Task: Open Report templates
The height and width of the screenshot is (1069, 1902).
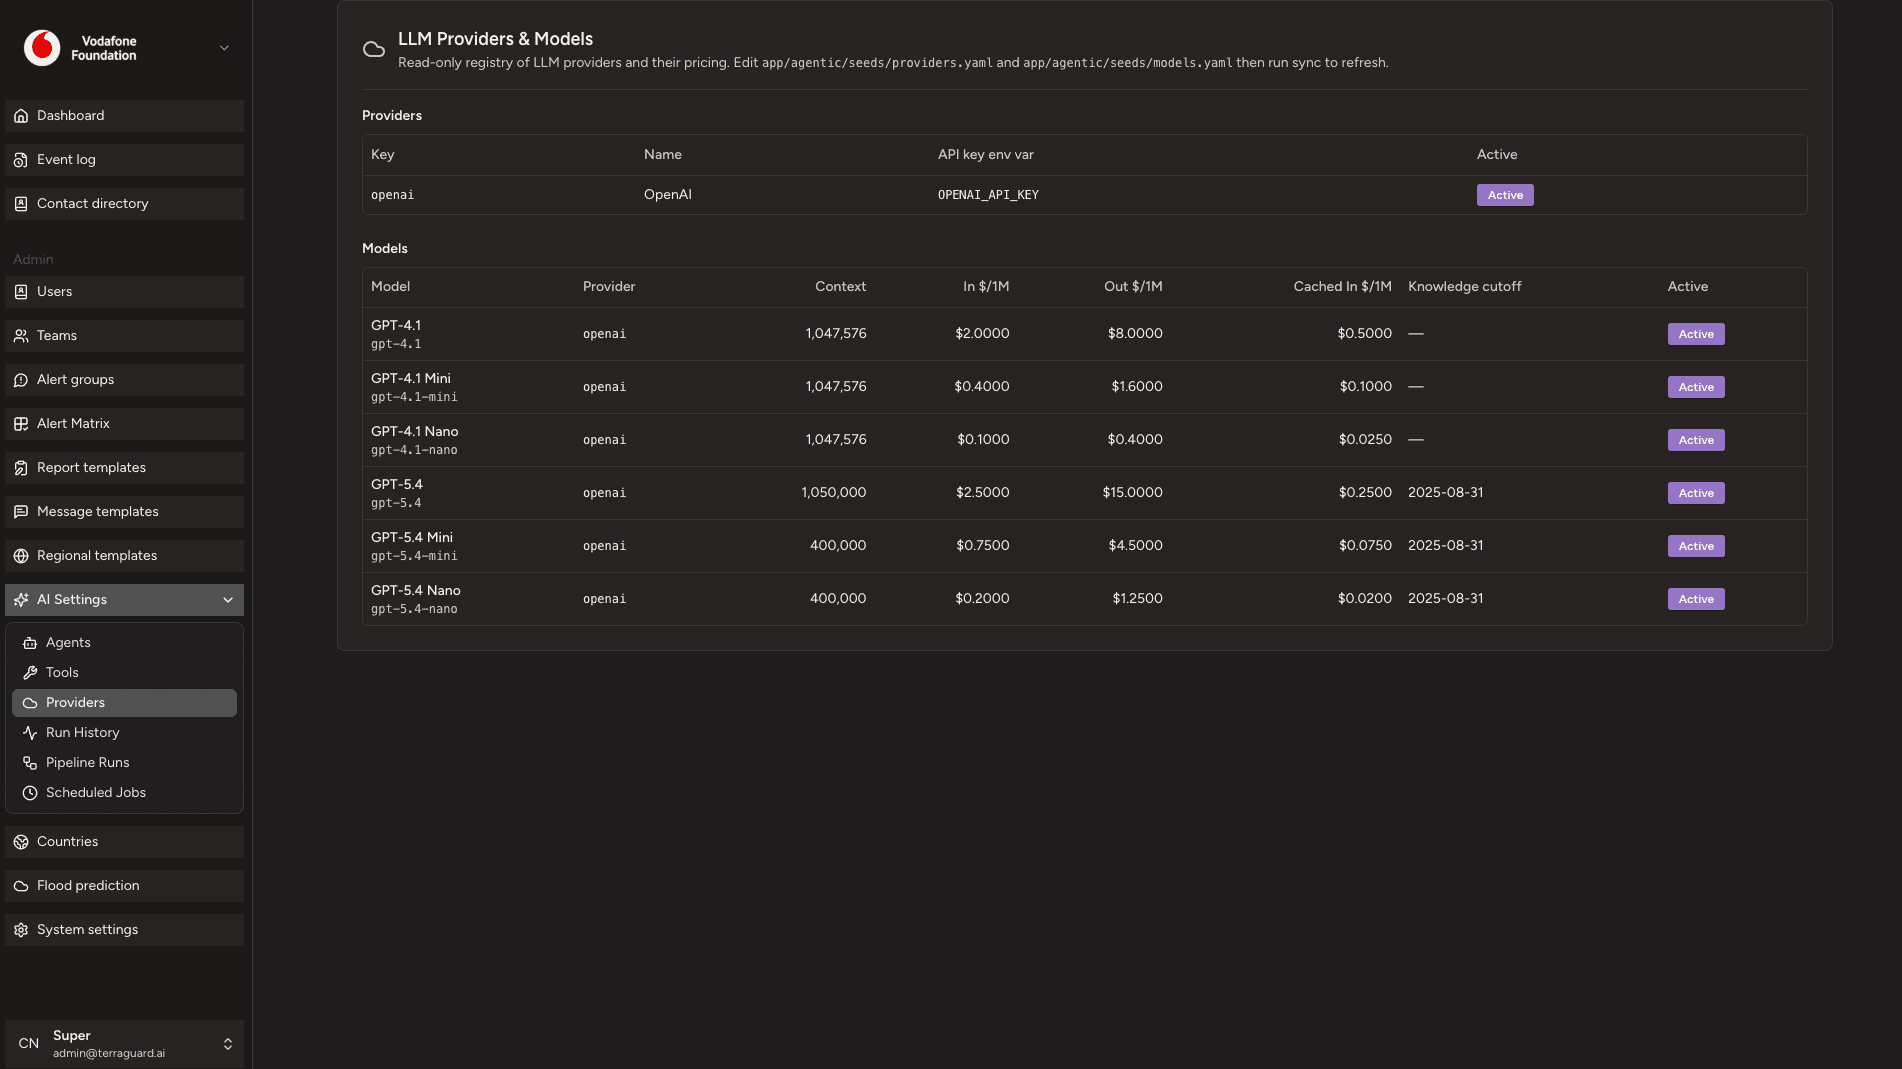Action: [124, 468]
